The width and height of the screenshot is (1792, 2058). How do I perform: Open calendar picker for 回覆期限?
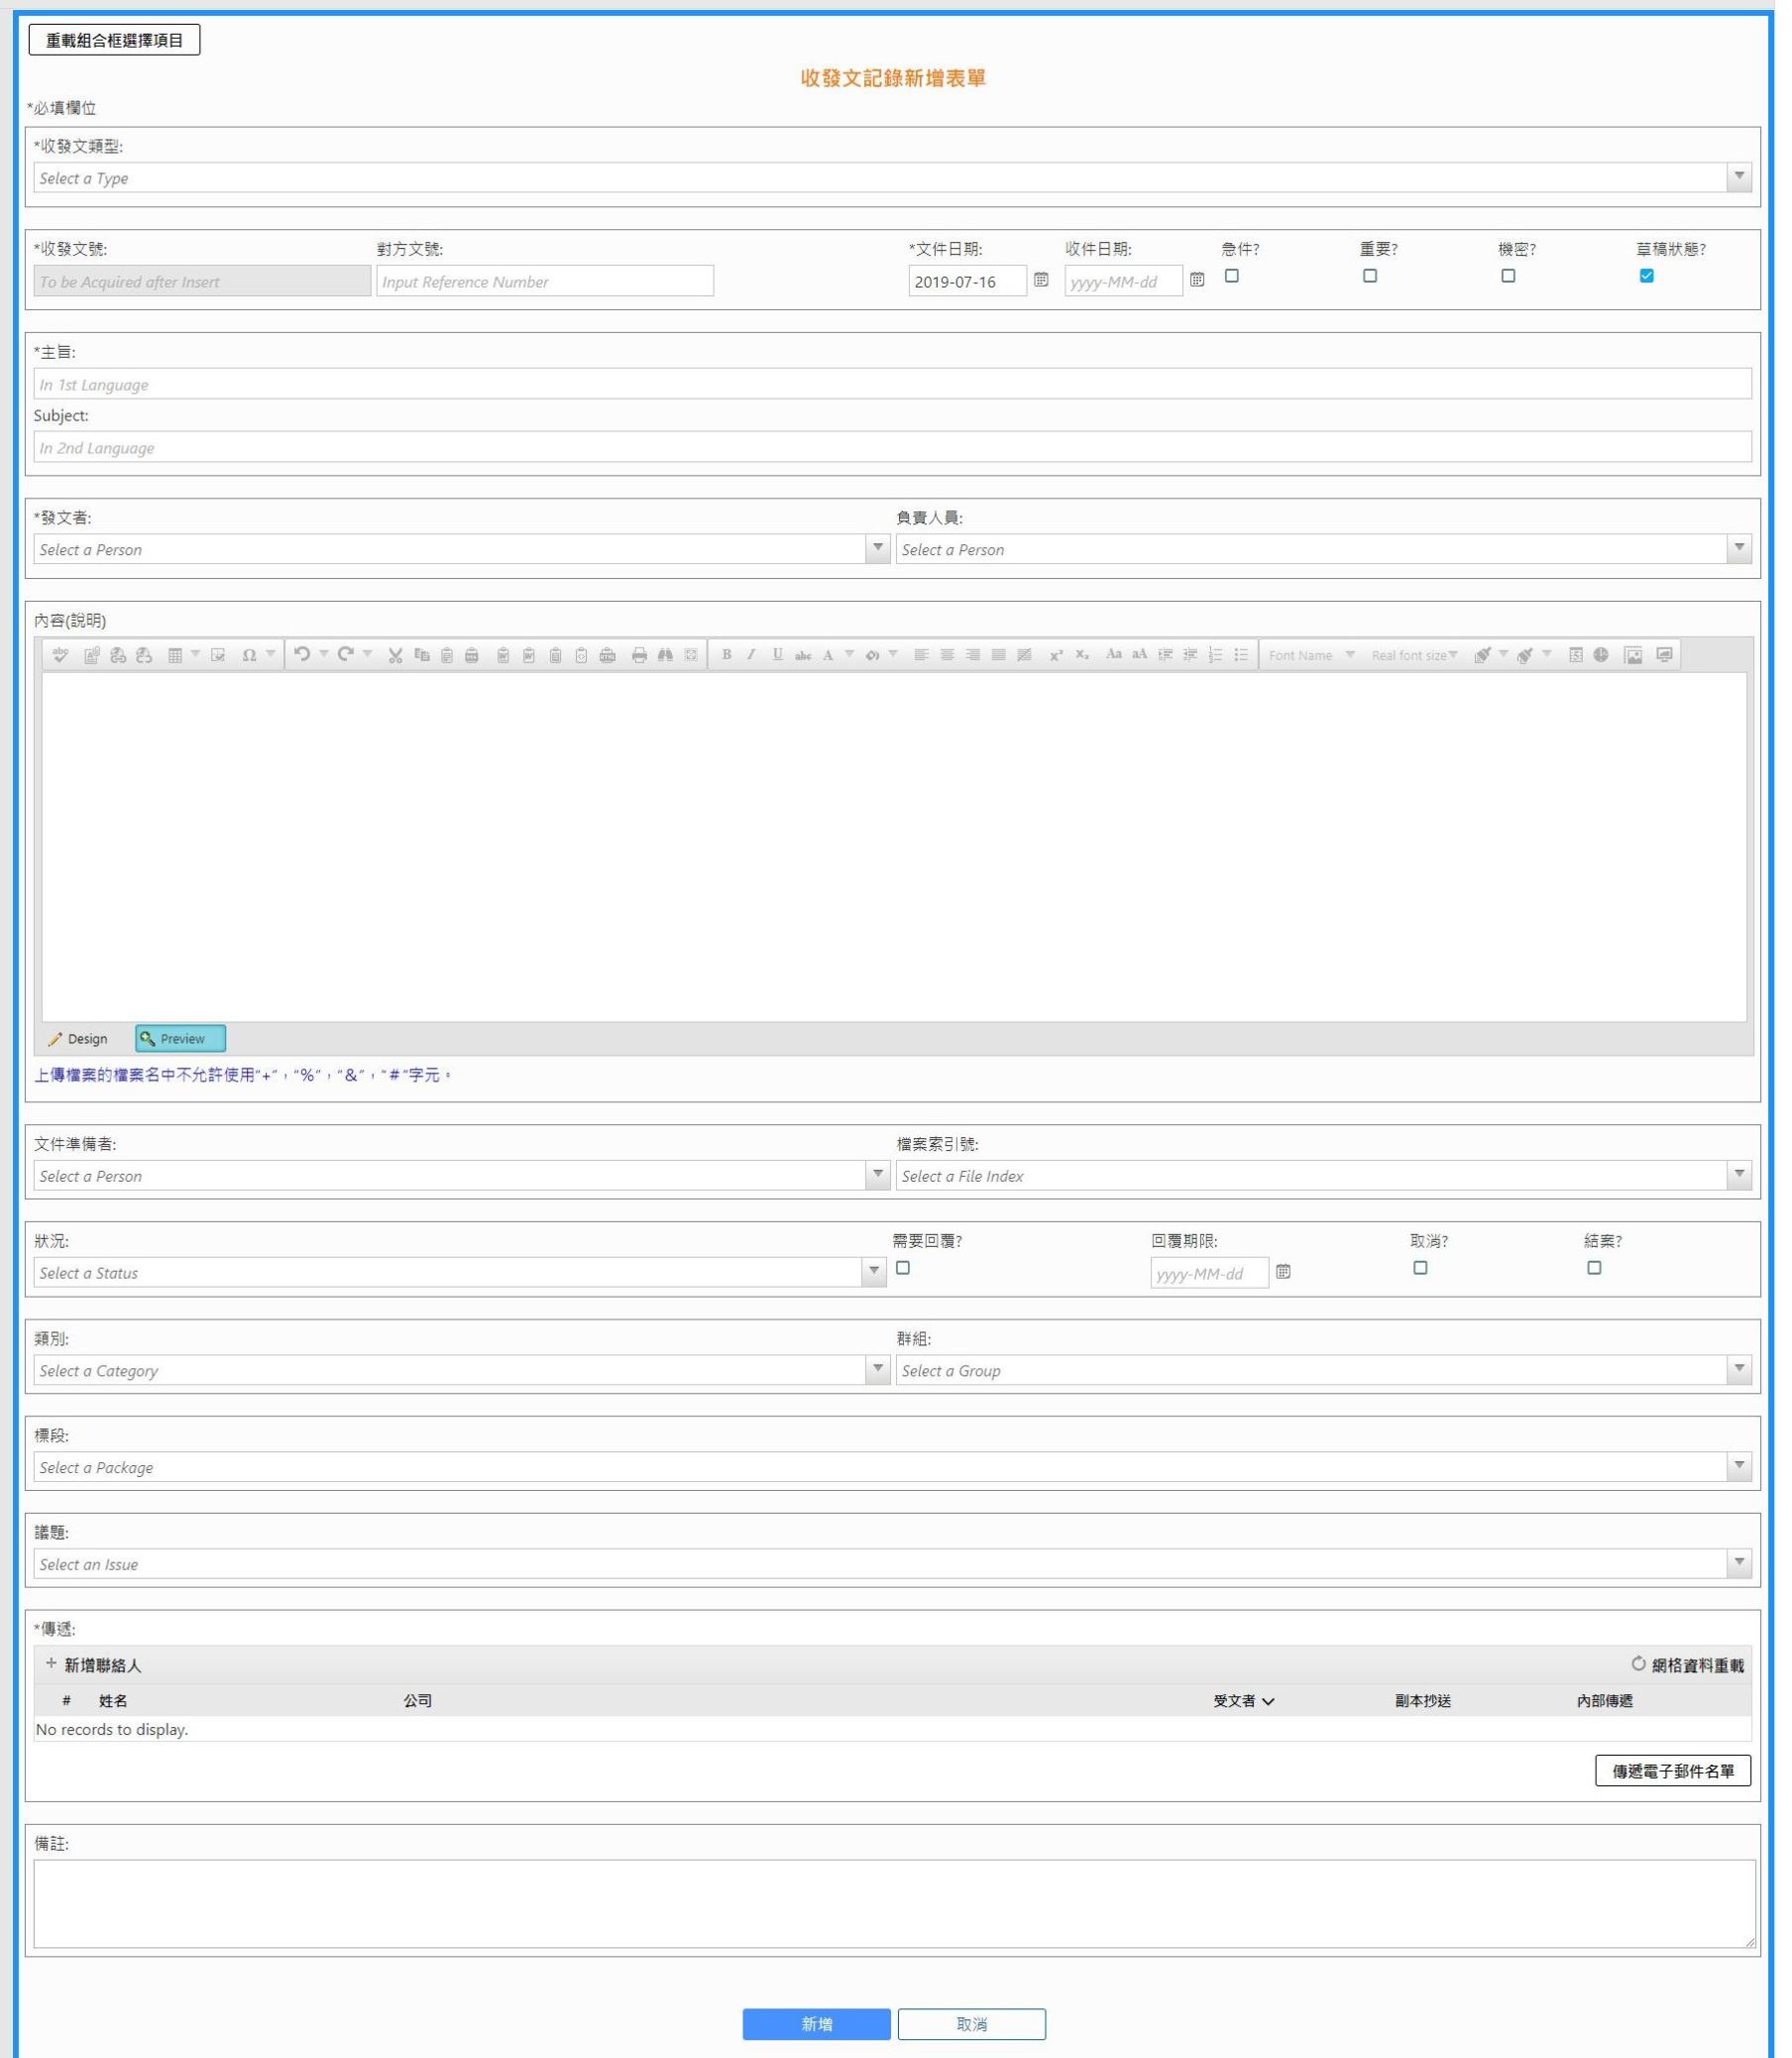1283,1272
